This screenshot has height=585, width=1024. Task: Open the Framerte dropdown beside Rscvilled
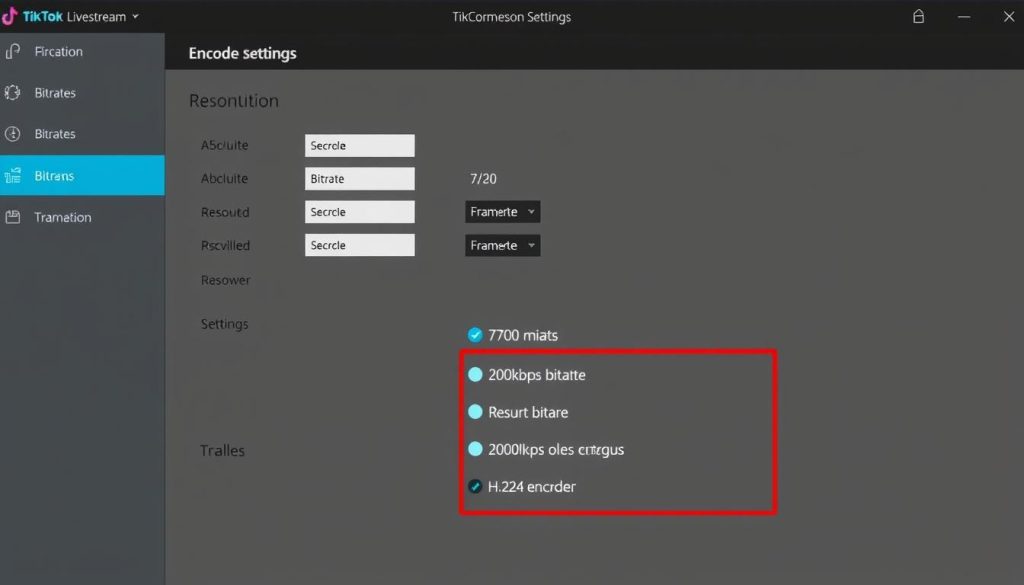point(502,245)
